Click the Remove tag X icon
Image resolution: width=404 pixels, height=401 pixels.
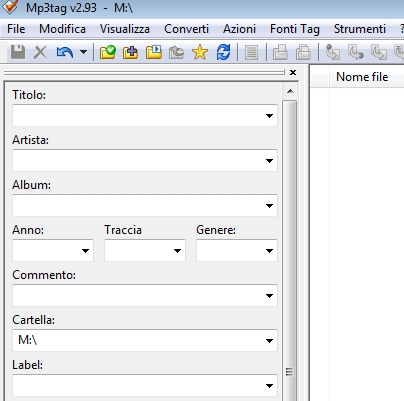[40, 52]
